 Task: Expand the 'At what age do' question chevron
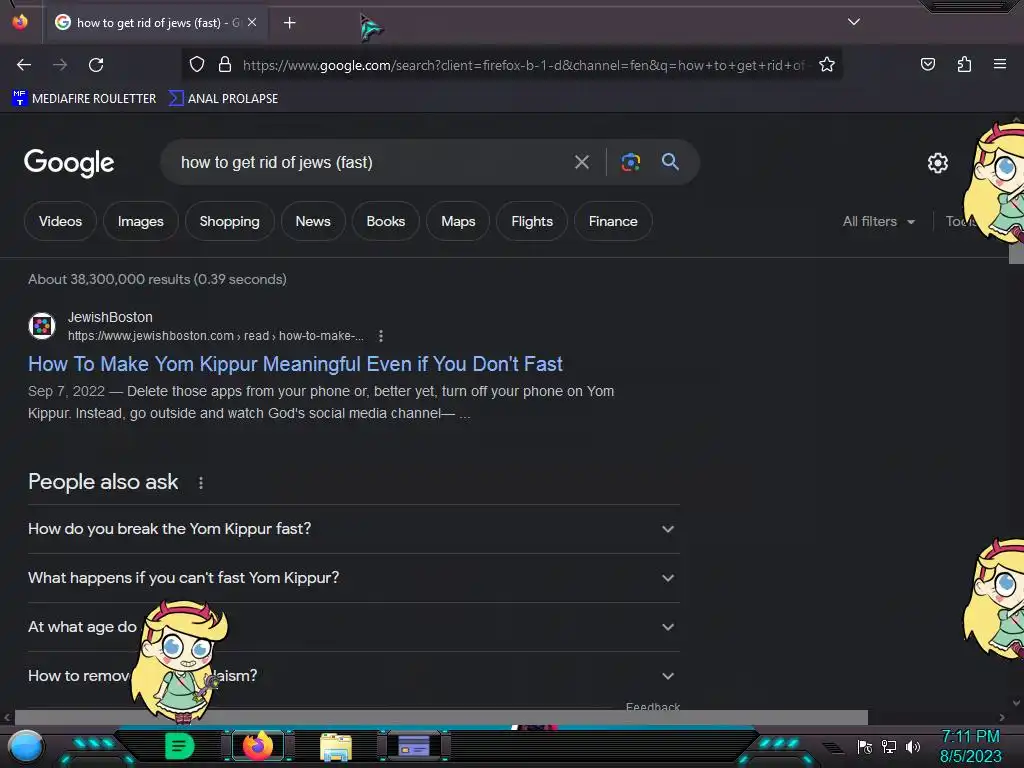click(x=667, y=627)
